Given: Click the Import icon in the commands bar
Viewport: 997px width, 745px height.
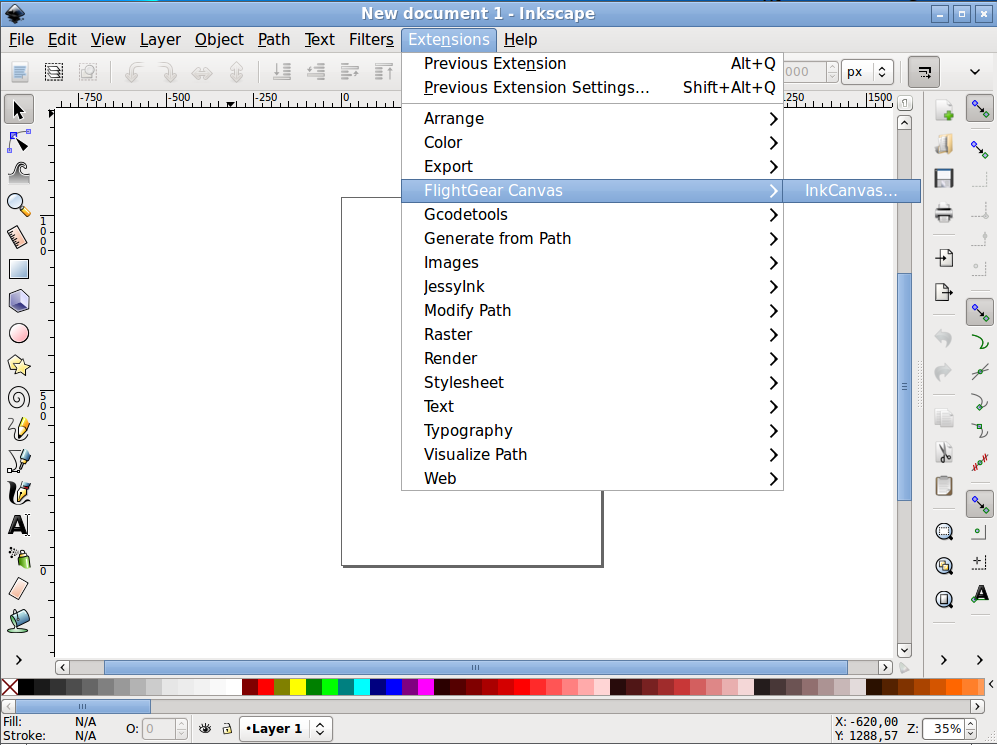Looking at the screenshot, I should click(x=944, y=258).
